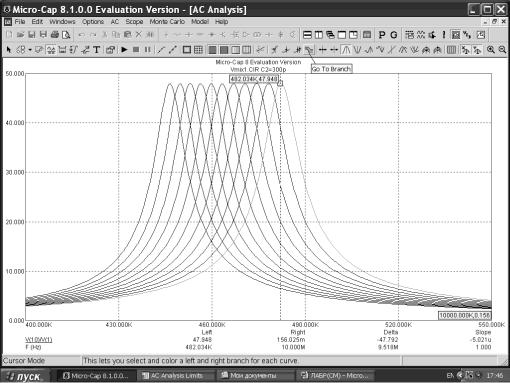Click the Save file icon
This screenshot has width=510, height=383.
tap(32, 35)
